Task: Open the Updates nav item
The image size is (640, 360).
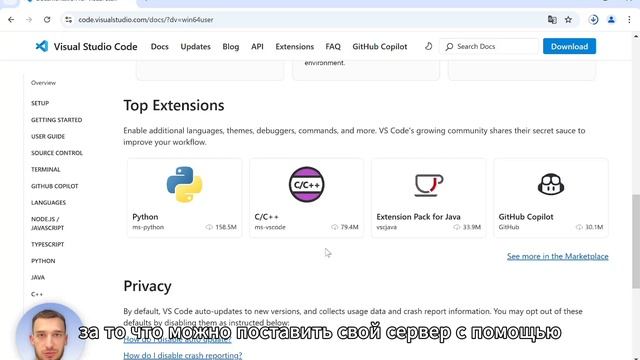Action: tap(196, 47)
